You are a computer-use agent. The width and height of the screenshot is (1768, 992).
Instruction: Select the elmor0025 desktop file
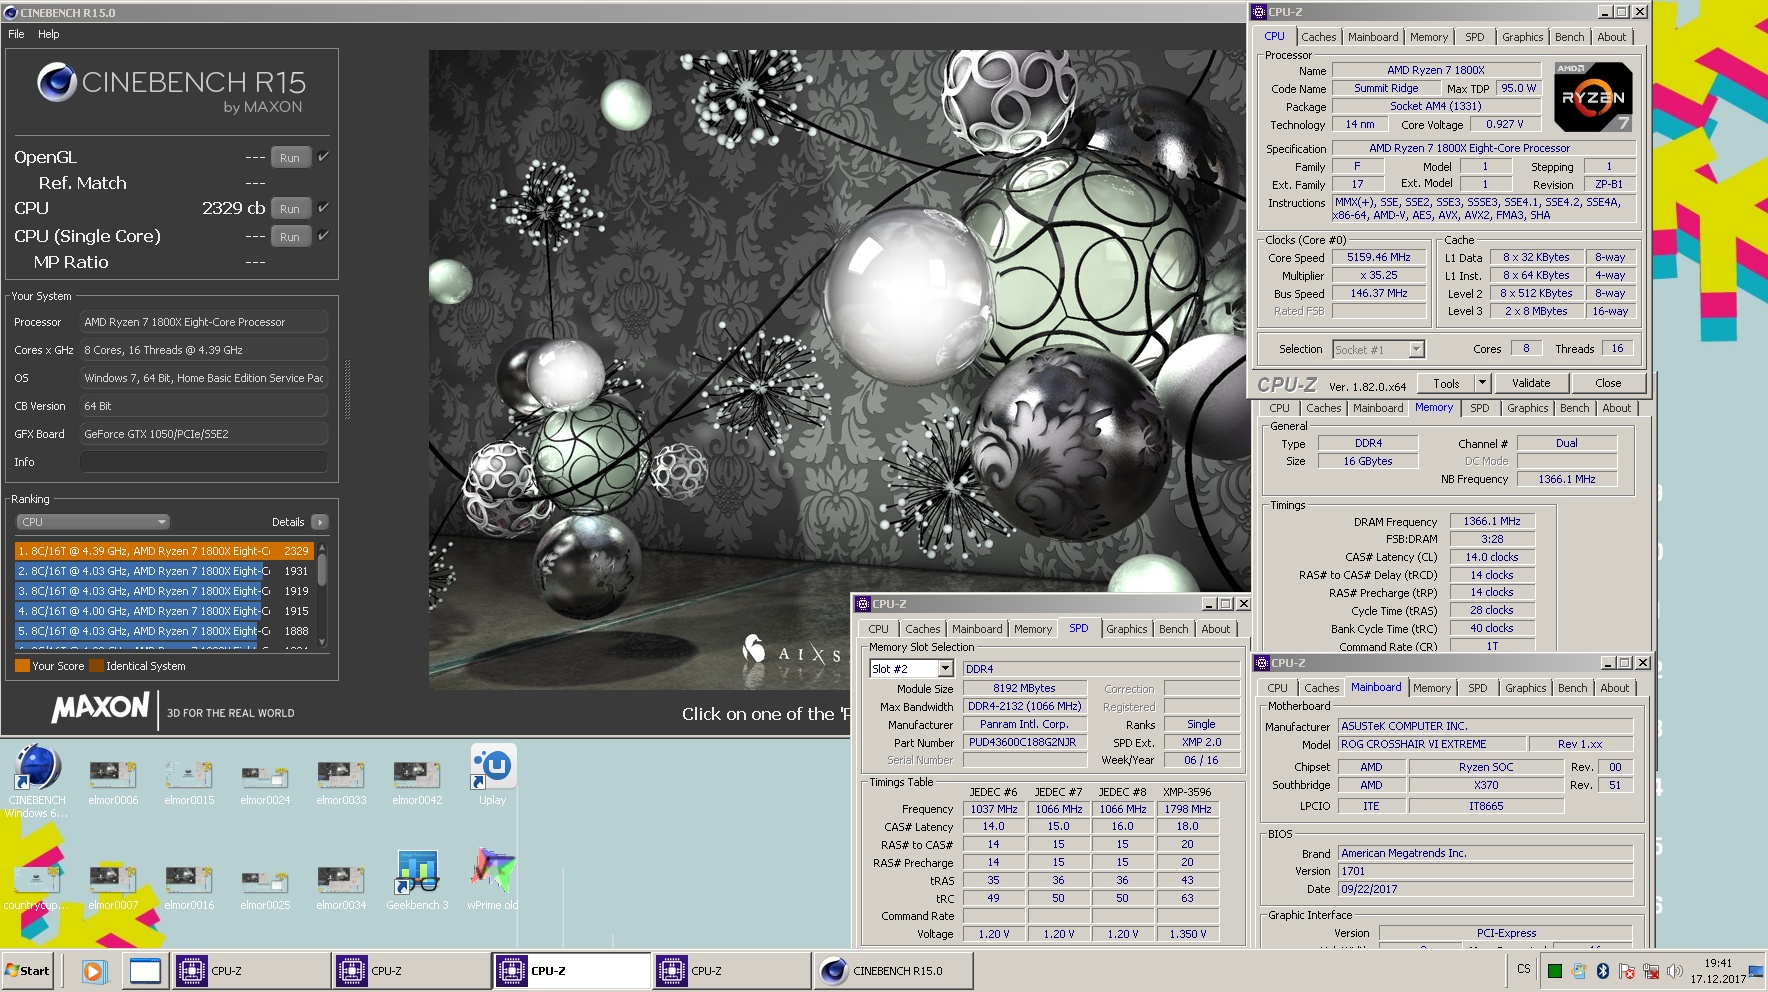point(265,887)
